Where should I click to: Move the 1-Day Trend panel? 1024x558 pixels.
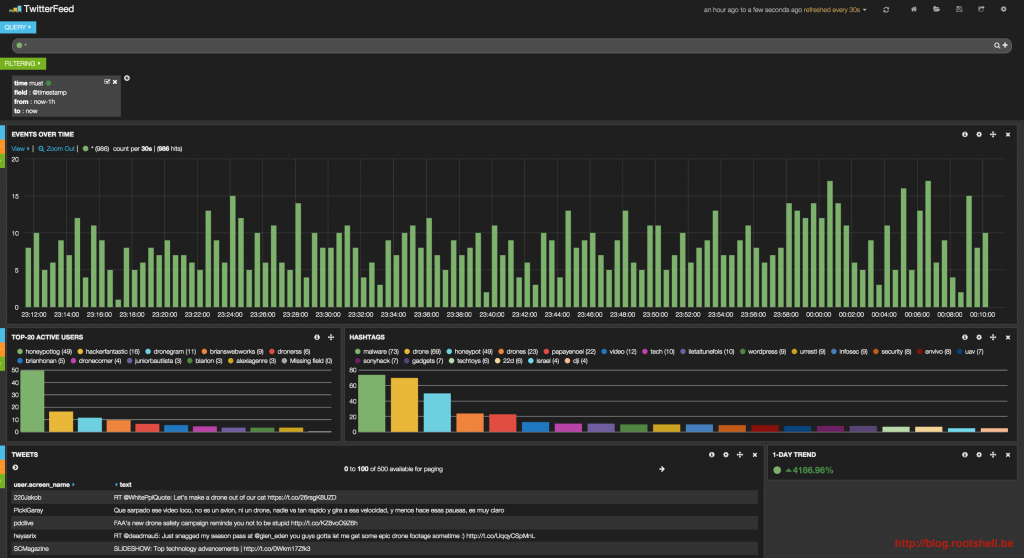tap(993, 455)
